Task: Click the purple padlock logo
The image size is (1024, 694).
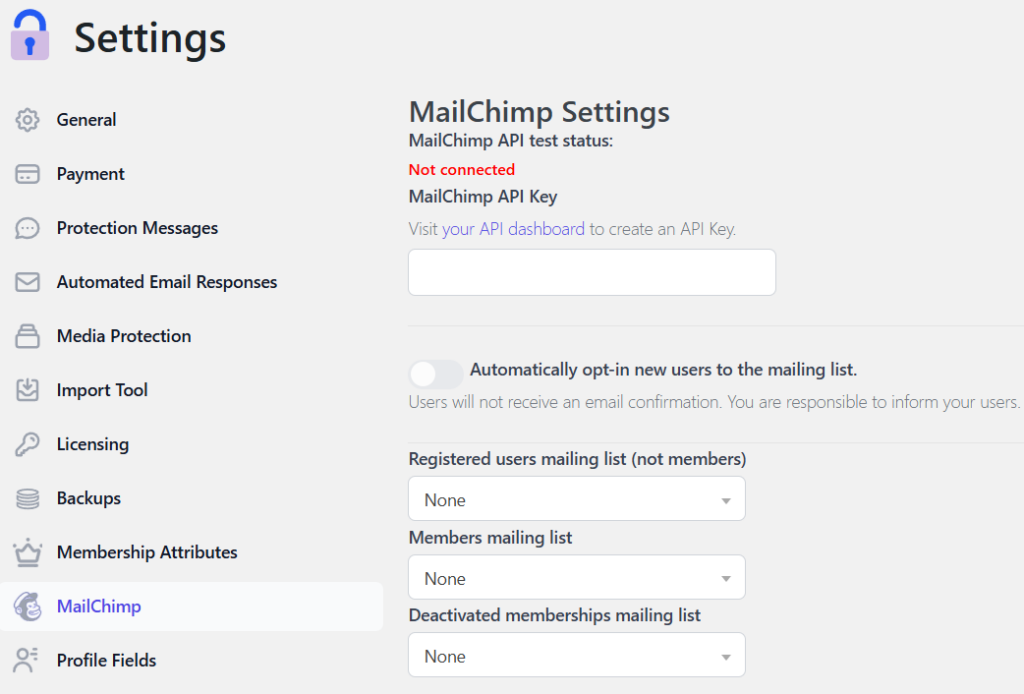Action: coord(30,36)
